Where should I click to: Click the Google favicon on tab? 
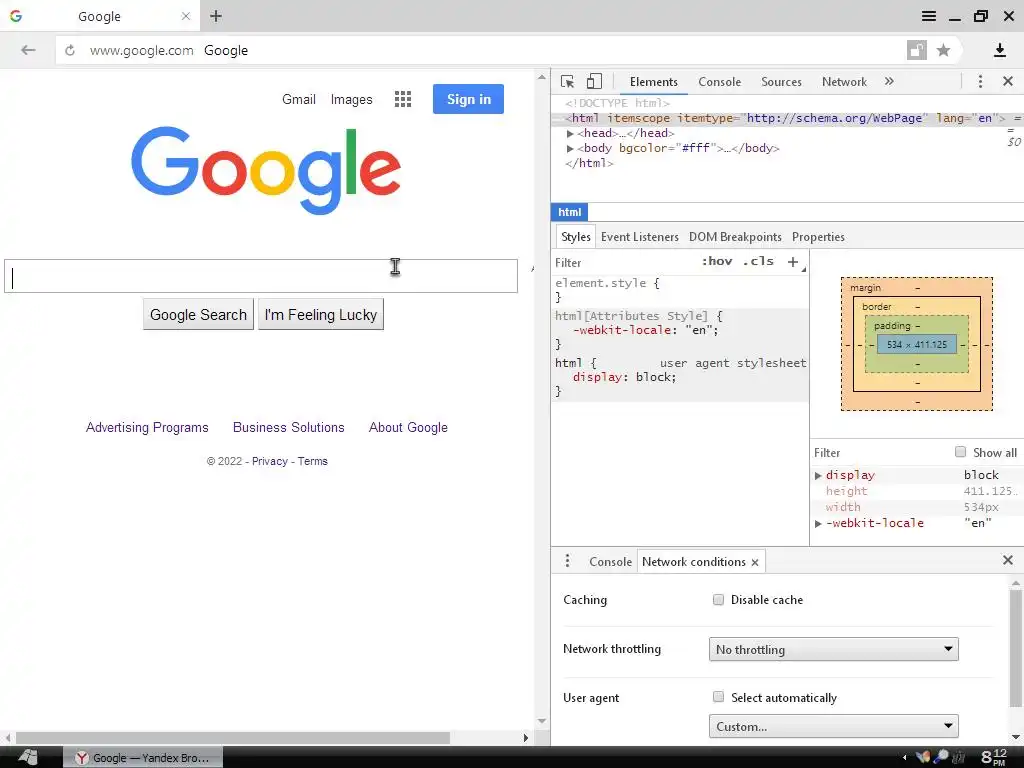tap(16, 16)
